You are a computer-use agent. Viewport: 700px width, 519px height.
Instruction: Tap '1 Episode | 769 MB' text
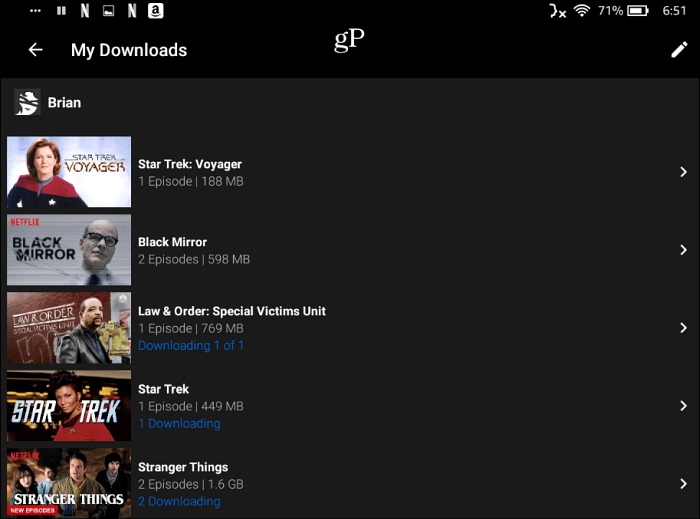pyautogui.click(x=191, y=328)
